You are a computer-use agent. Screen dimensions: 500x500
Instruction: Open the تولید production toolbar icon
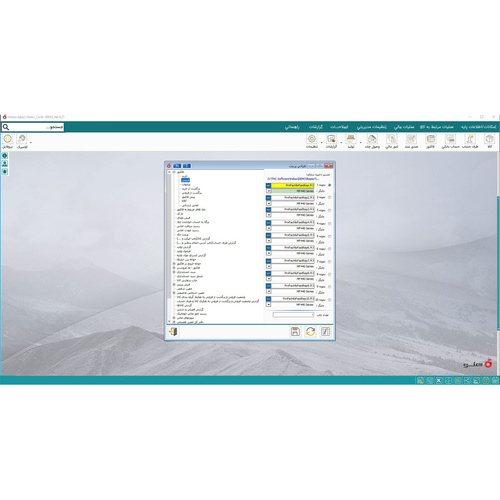[x=351, y=139]
